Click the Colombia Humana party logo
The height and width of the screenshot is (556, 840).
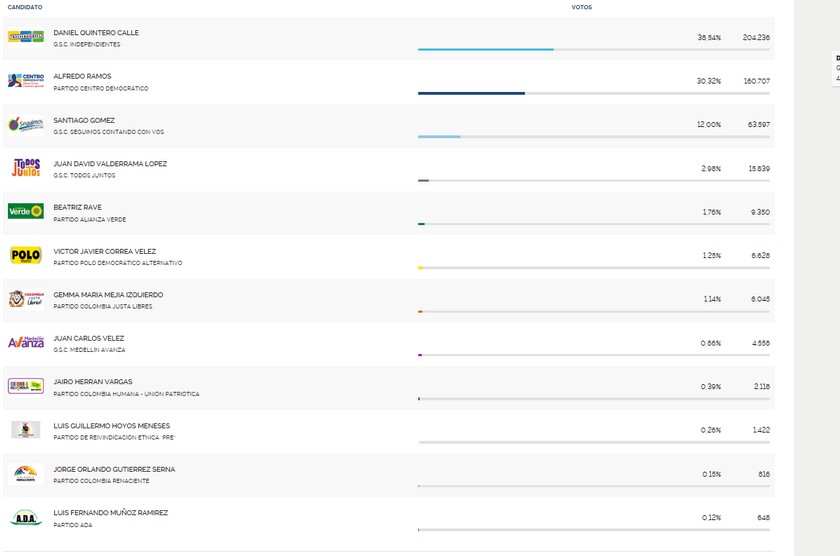pyautogui.click(x=25, y=386)
